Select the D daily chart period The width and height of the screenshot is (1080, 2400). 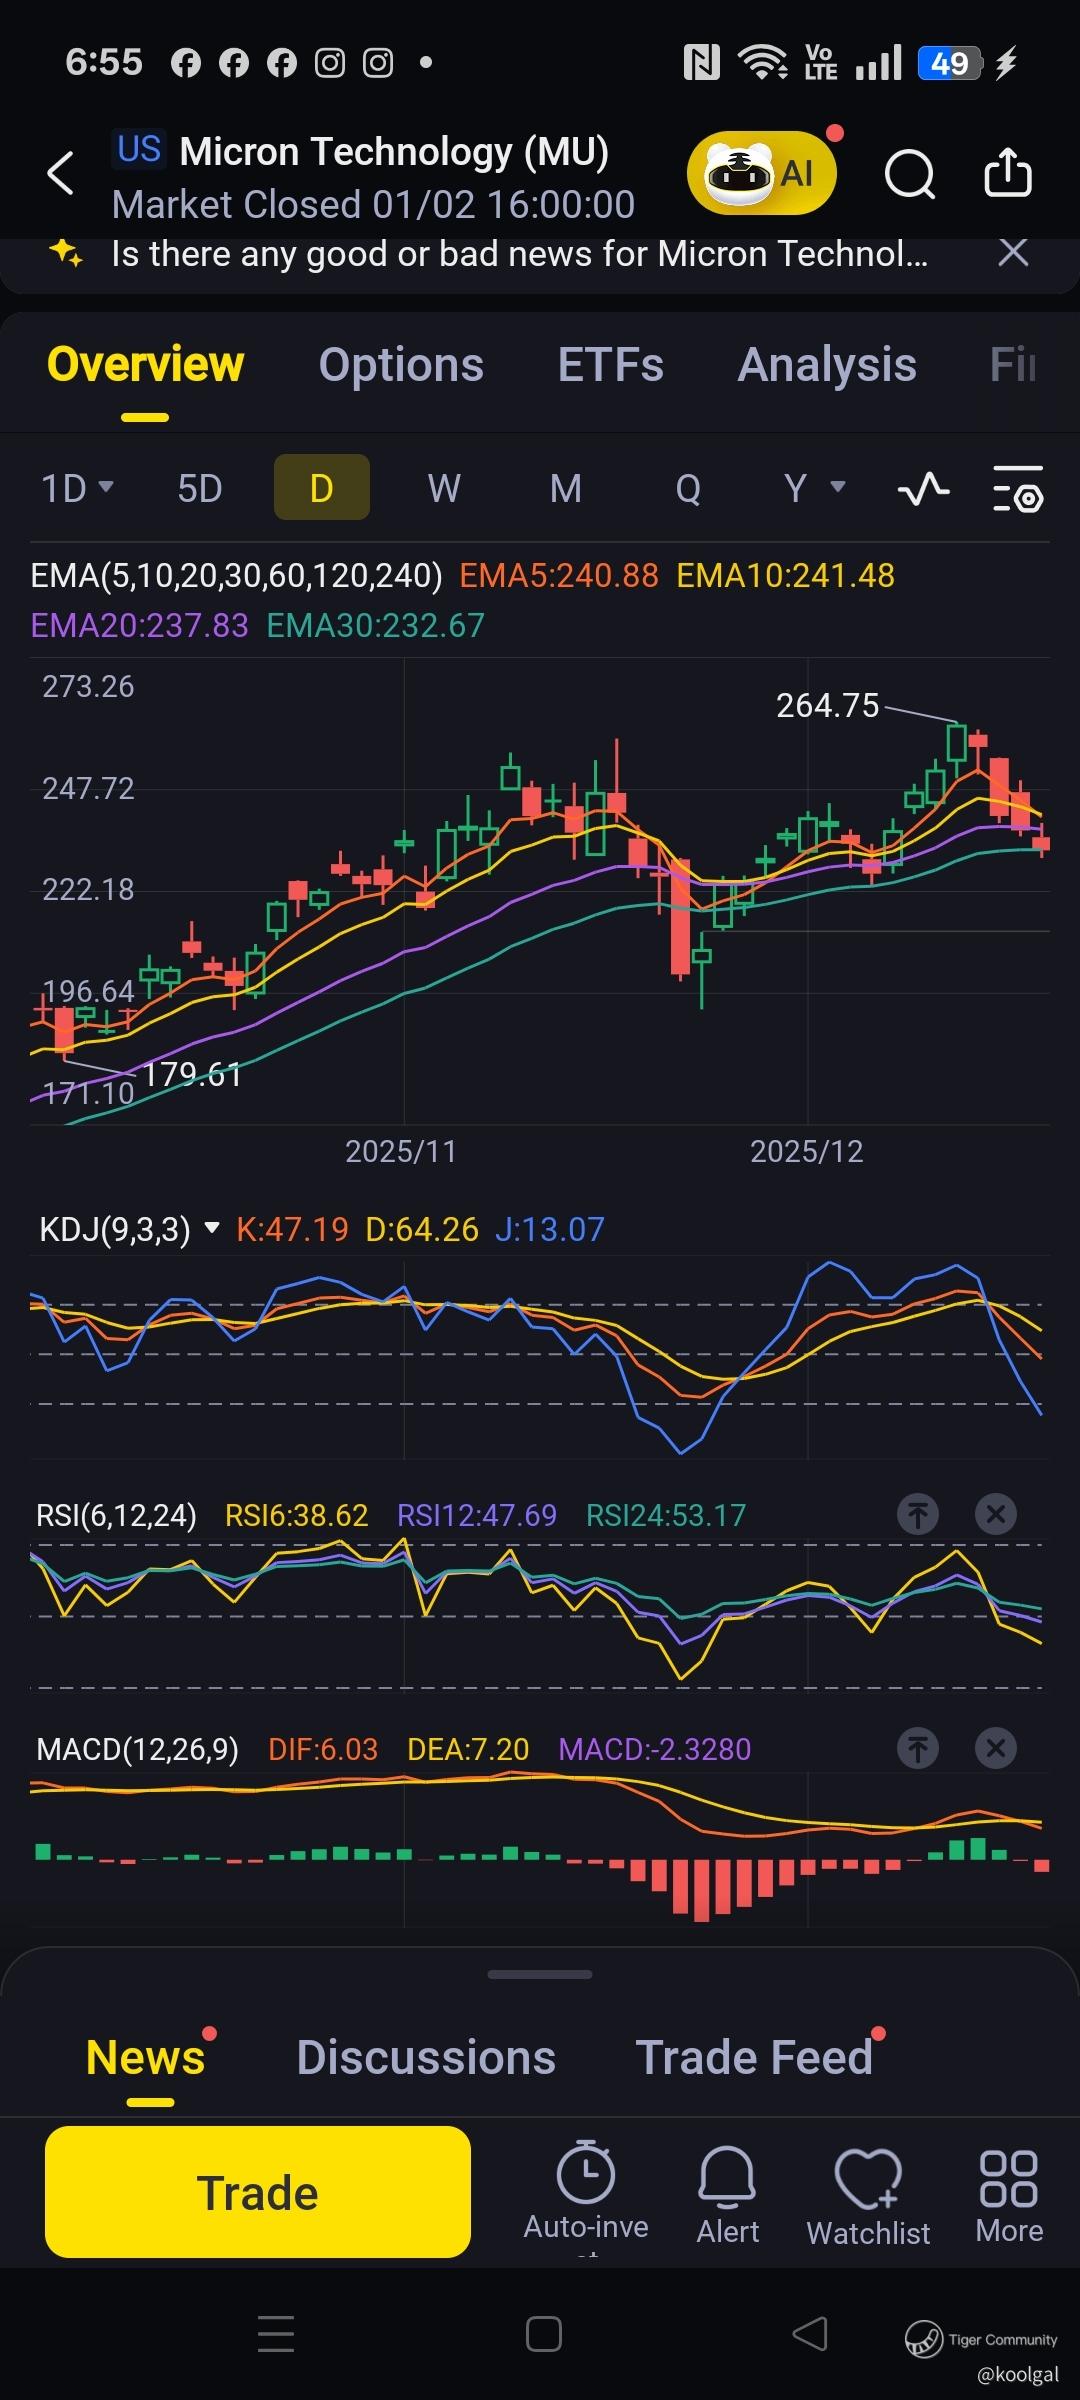(321, 487)
